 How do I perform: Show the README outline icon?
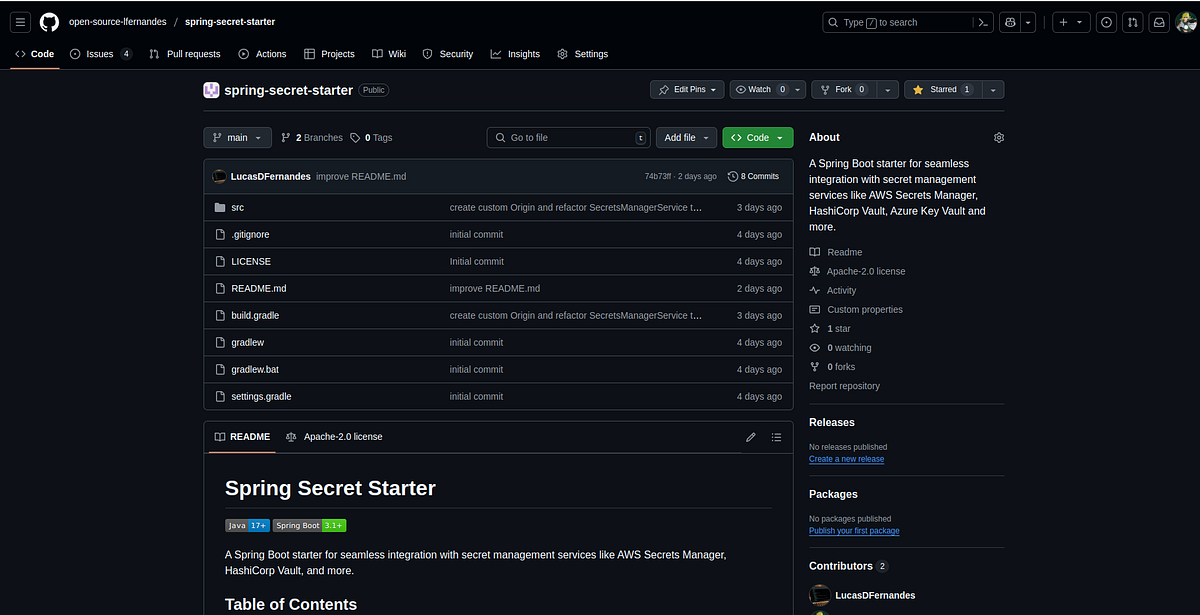click(776, 437)
